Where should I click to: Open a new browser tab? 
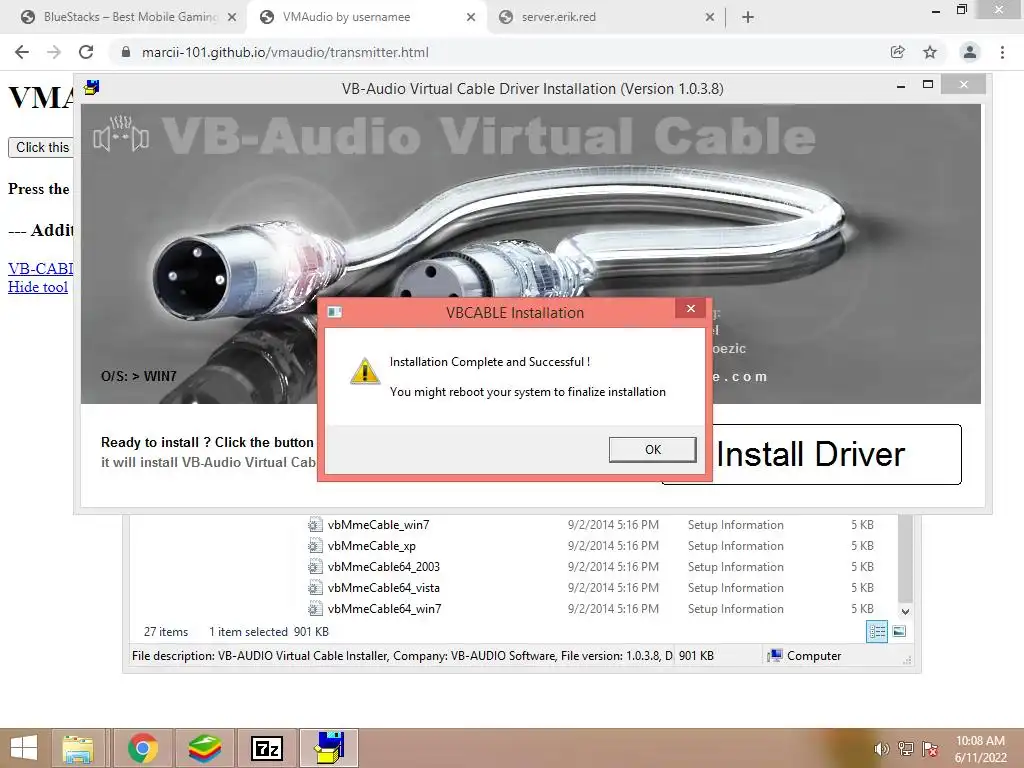click(x=748, y=18)
